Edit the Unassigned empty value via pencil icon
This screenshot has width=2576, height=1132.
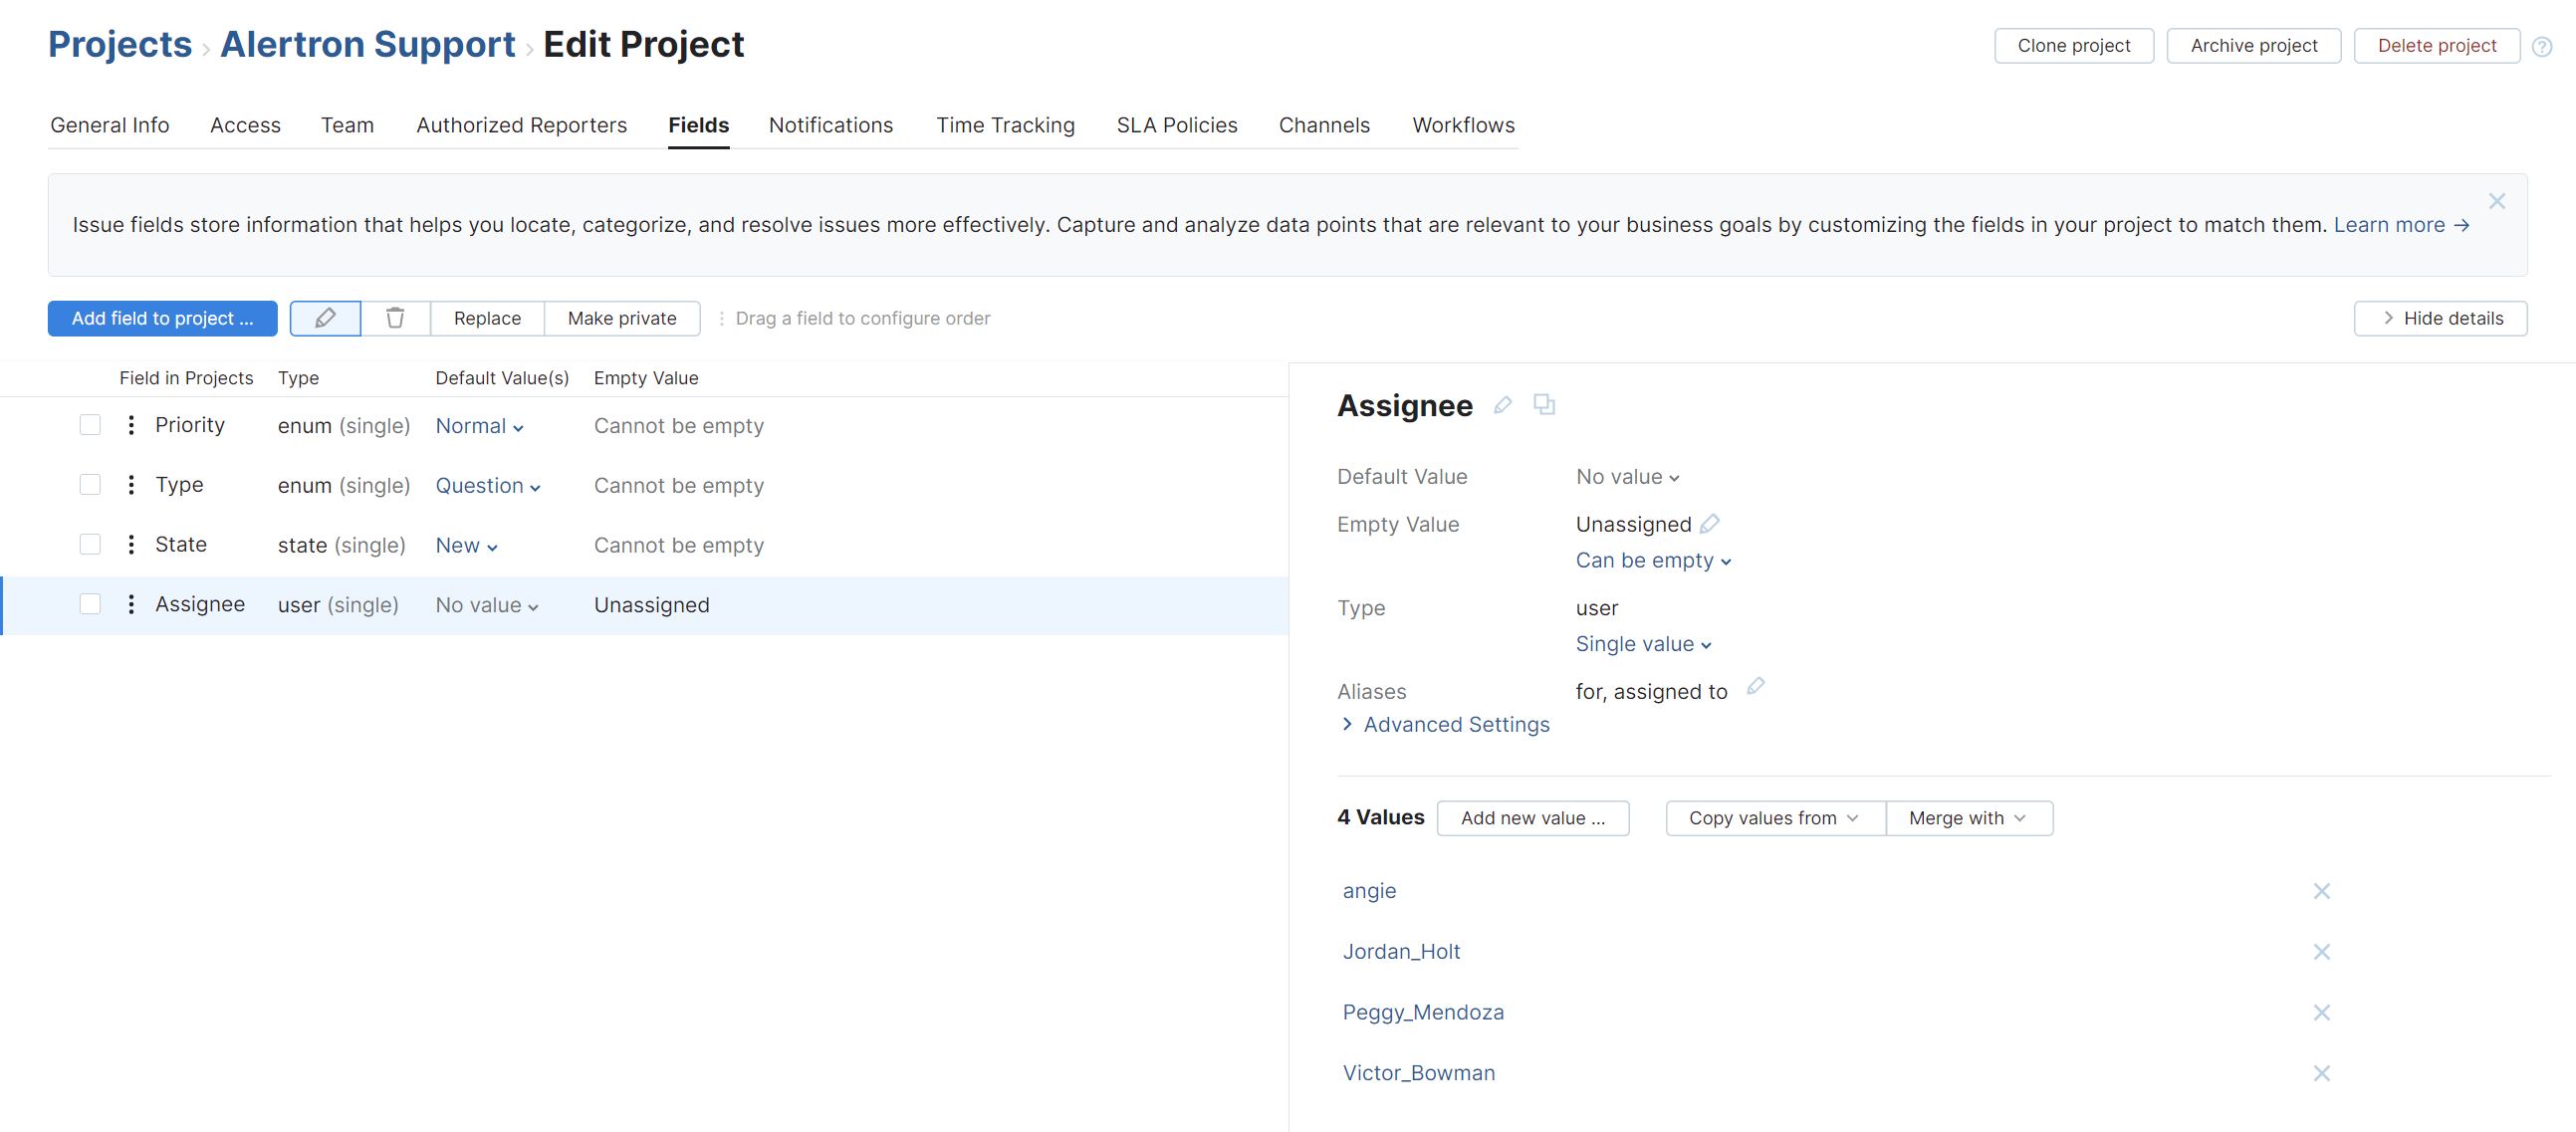(x=1711, y=523)
